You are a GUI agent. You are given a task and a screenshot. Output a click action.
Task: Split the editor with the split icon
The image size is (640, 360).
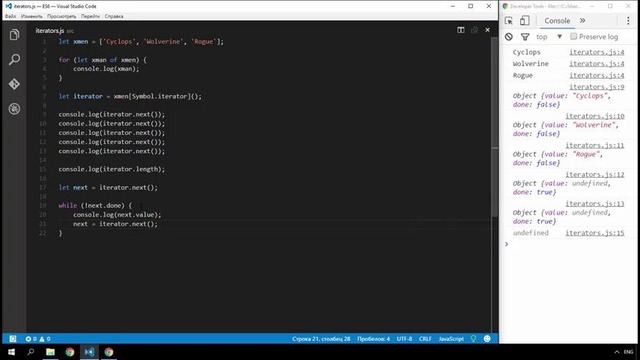(x=461, y=30)
